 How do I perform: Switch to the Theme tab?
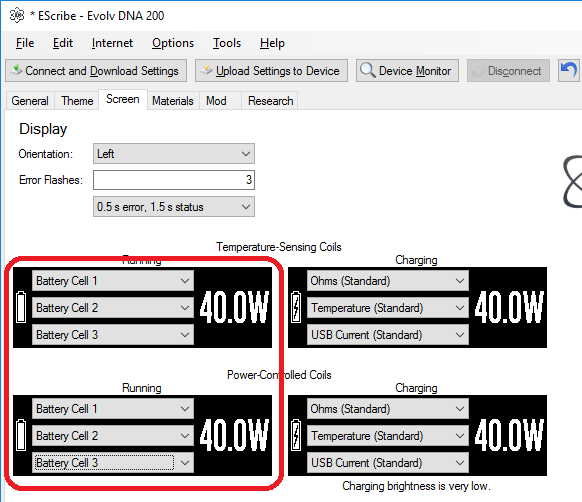[77, 101]
